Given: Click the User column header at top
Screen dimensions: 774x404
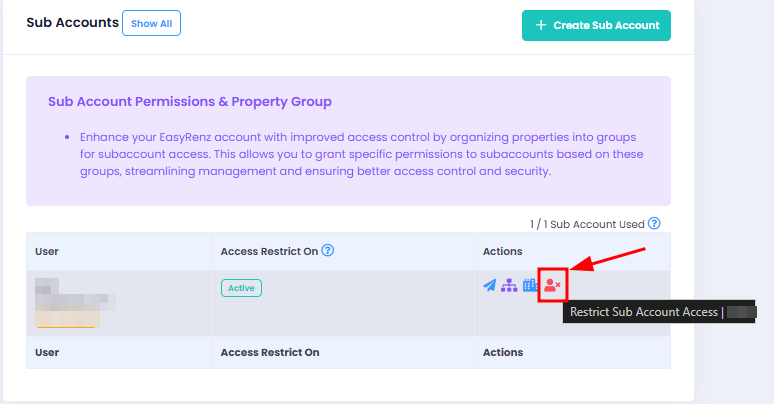Looking at the screenshot, I should [47, 251].
